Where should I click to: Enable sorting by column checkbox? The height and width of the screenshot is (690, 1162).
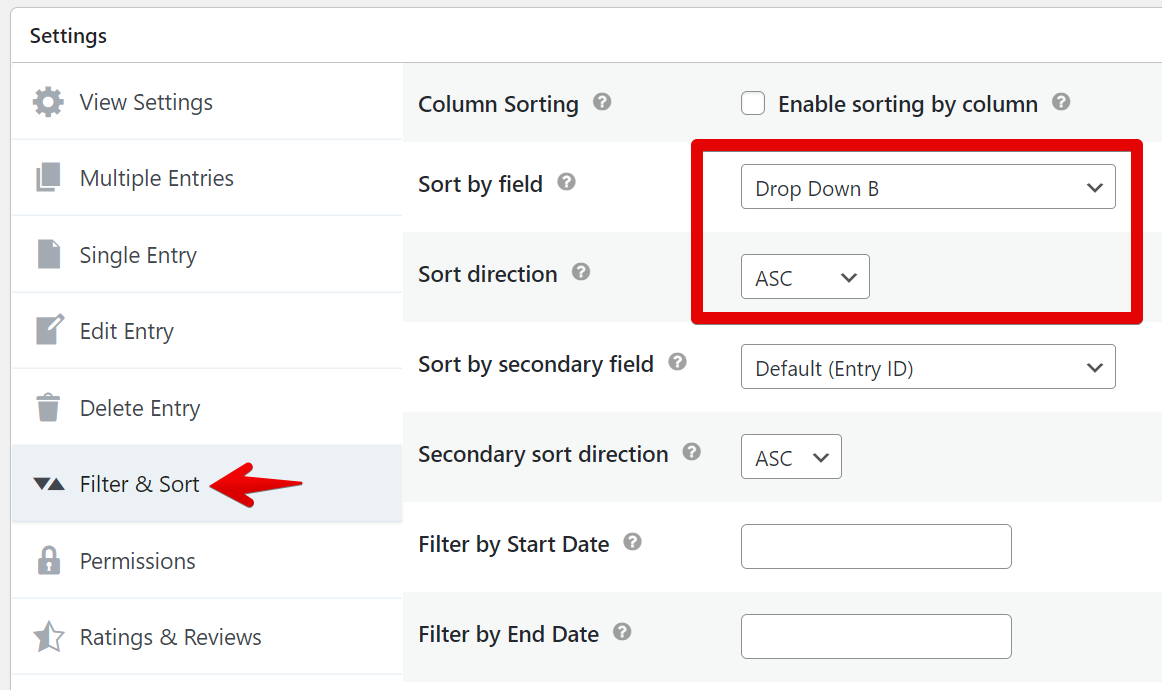[x=753, y=103]
